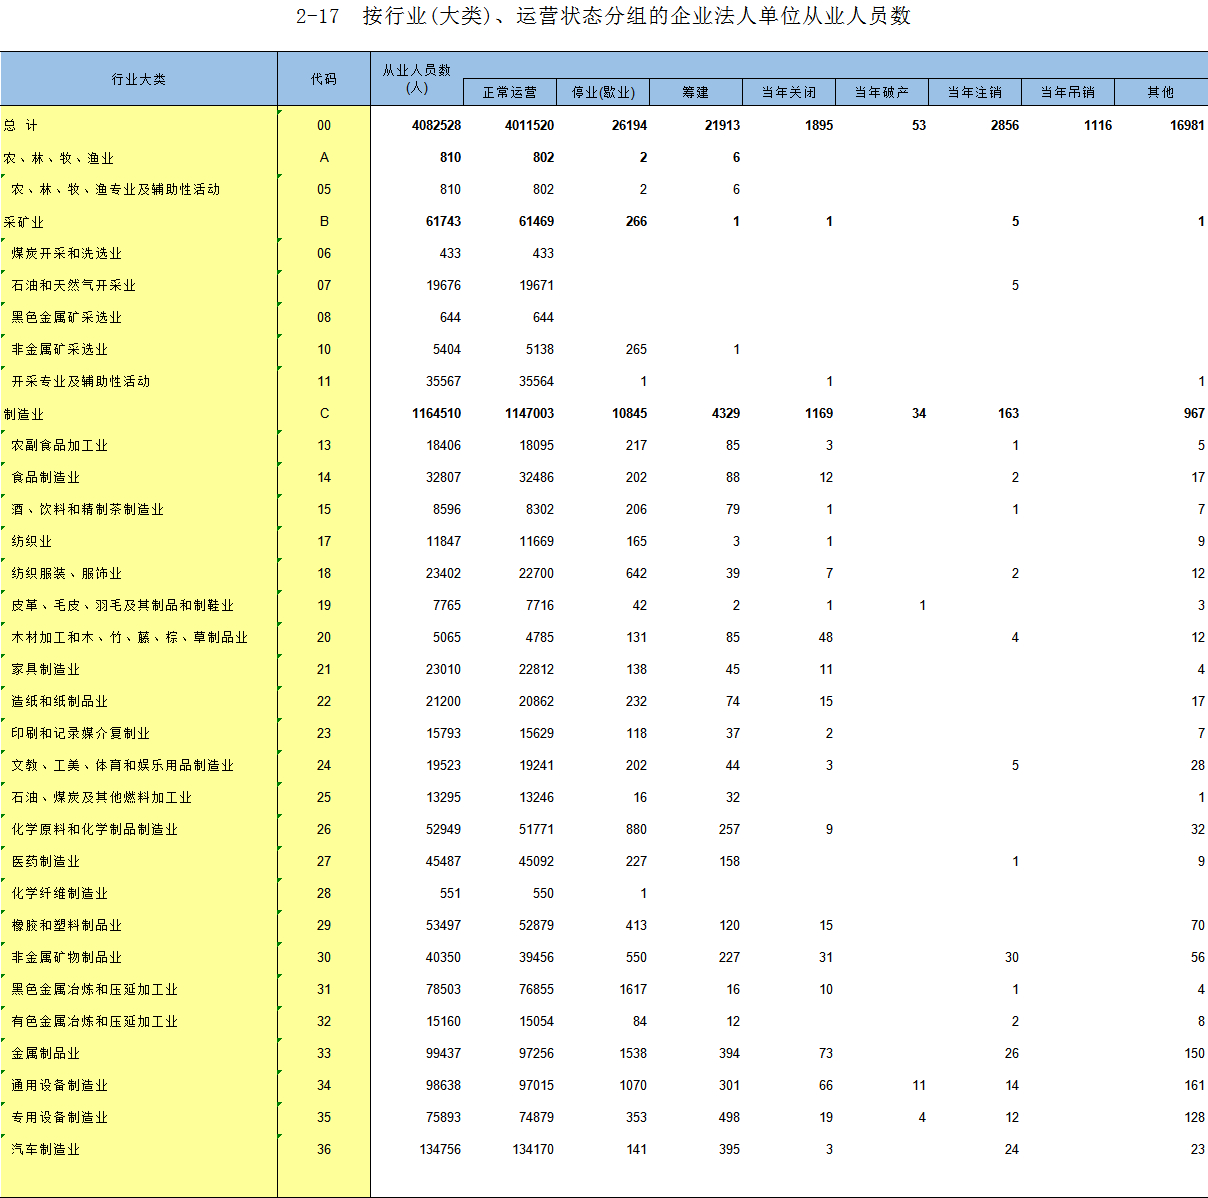Click the 通用设备制造业 row label
The image size is (1208, 1198).
pos(59,1085)
